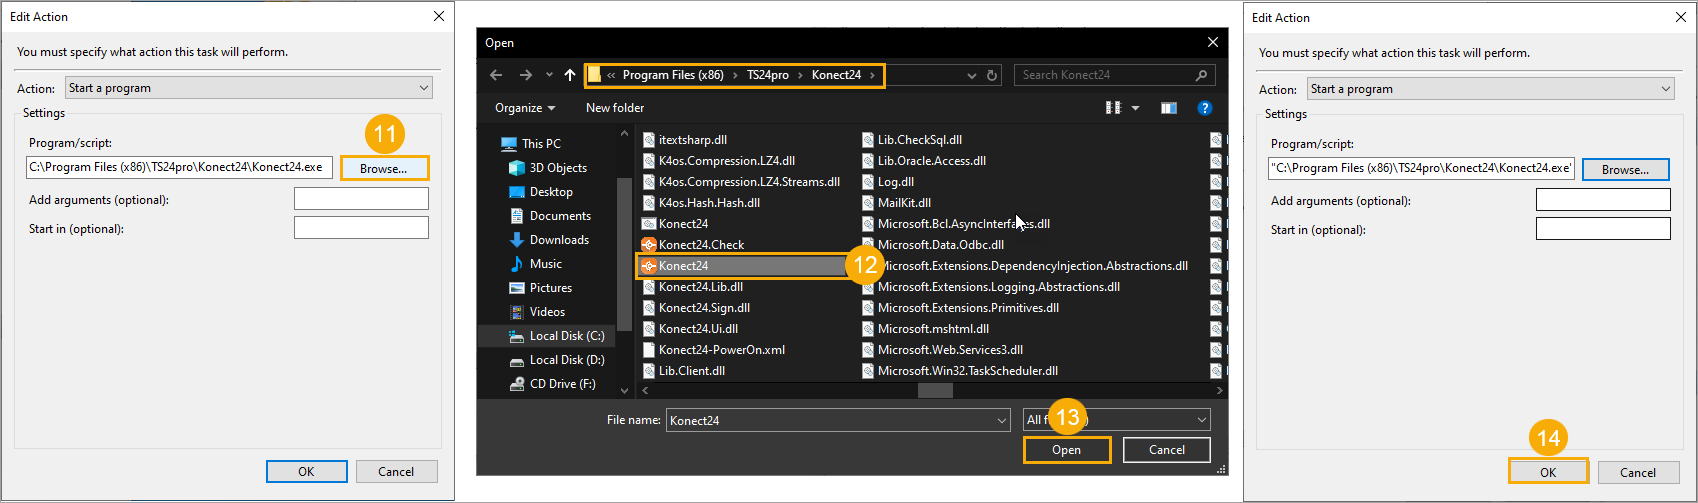Refresh the Konect24 folder view
The image size is (1698, 503).
click(x=992, y=75)
